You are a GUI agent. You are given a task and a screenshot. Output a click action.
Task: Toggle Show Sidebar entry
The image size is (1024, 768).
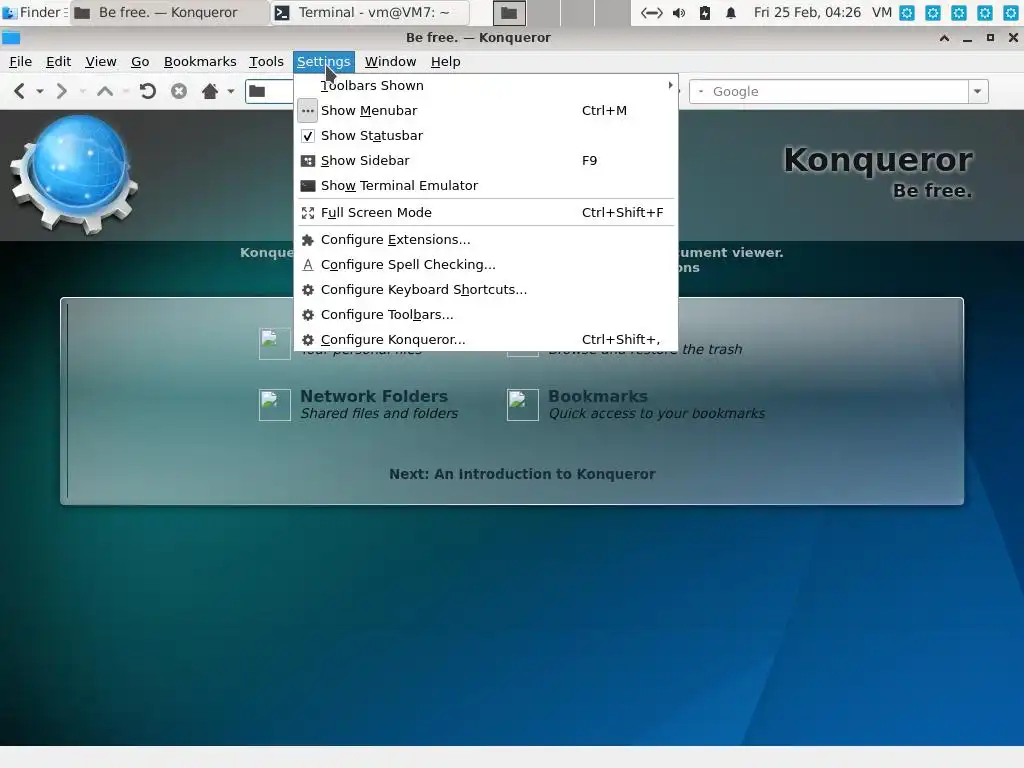coord(487,161)
